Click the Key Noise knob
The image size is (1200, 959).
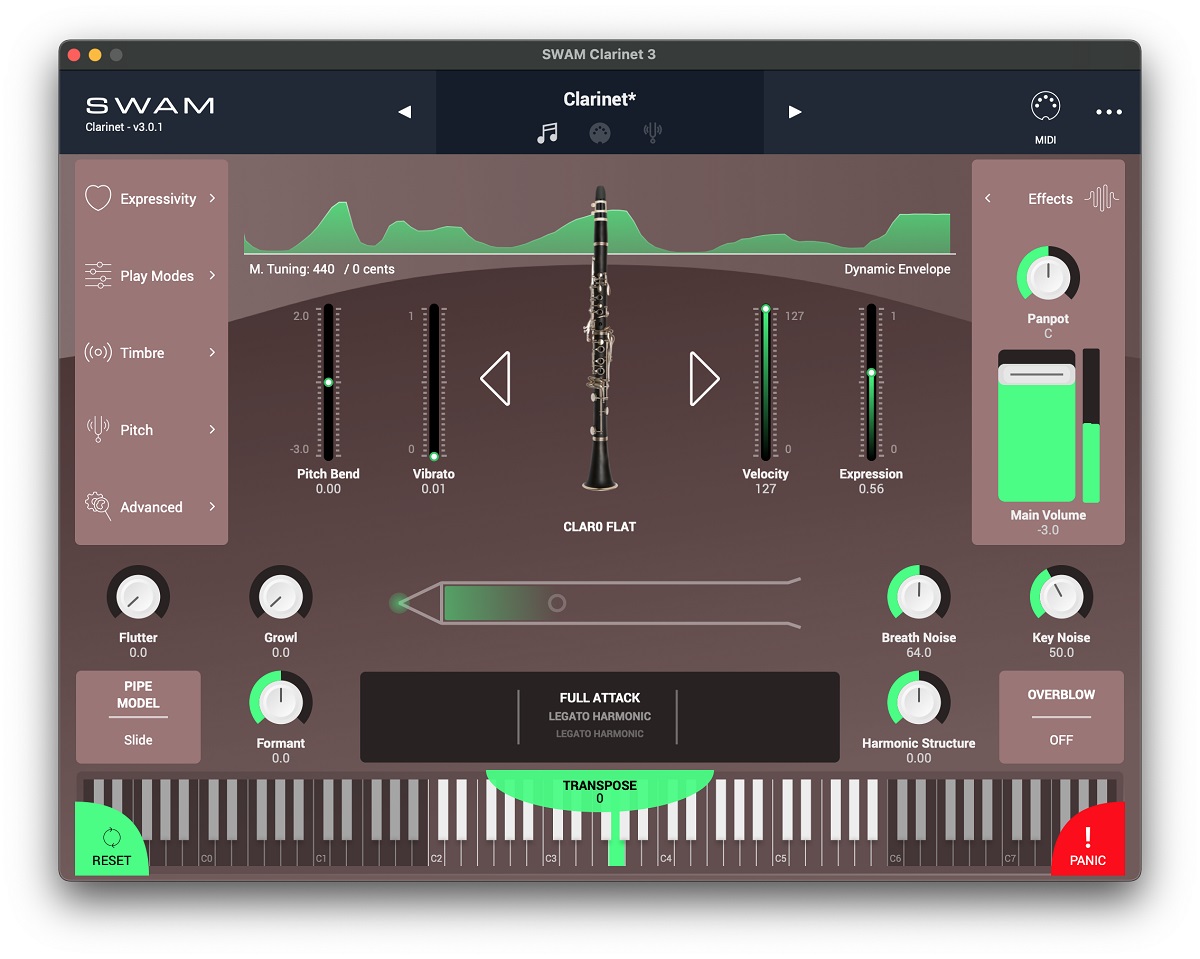click(x=1061, y=597)
